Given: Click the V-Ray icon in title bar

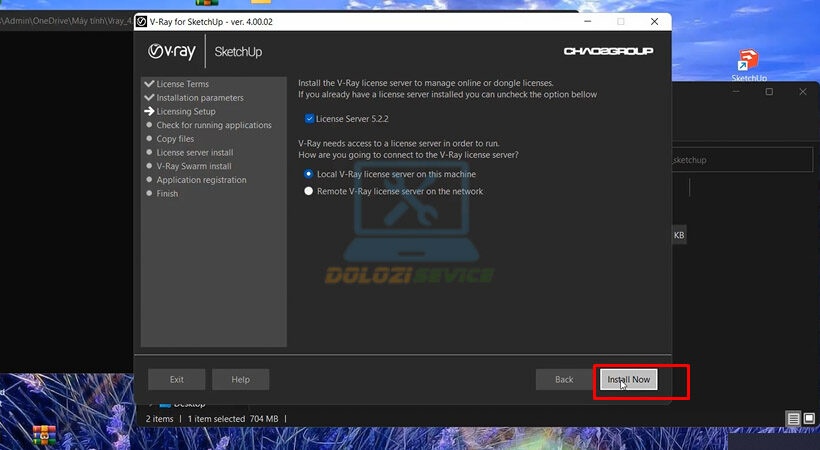Looking at the screenshot, I should [x=141, y=20].
